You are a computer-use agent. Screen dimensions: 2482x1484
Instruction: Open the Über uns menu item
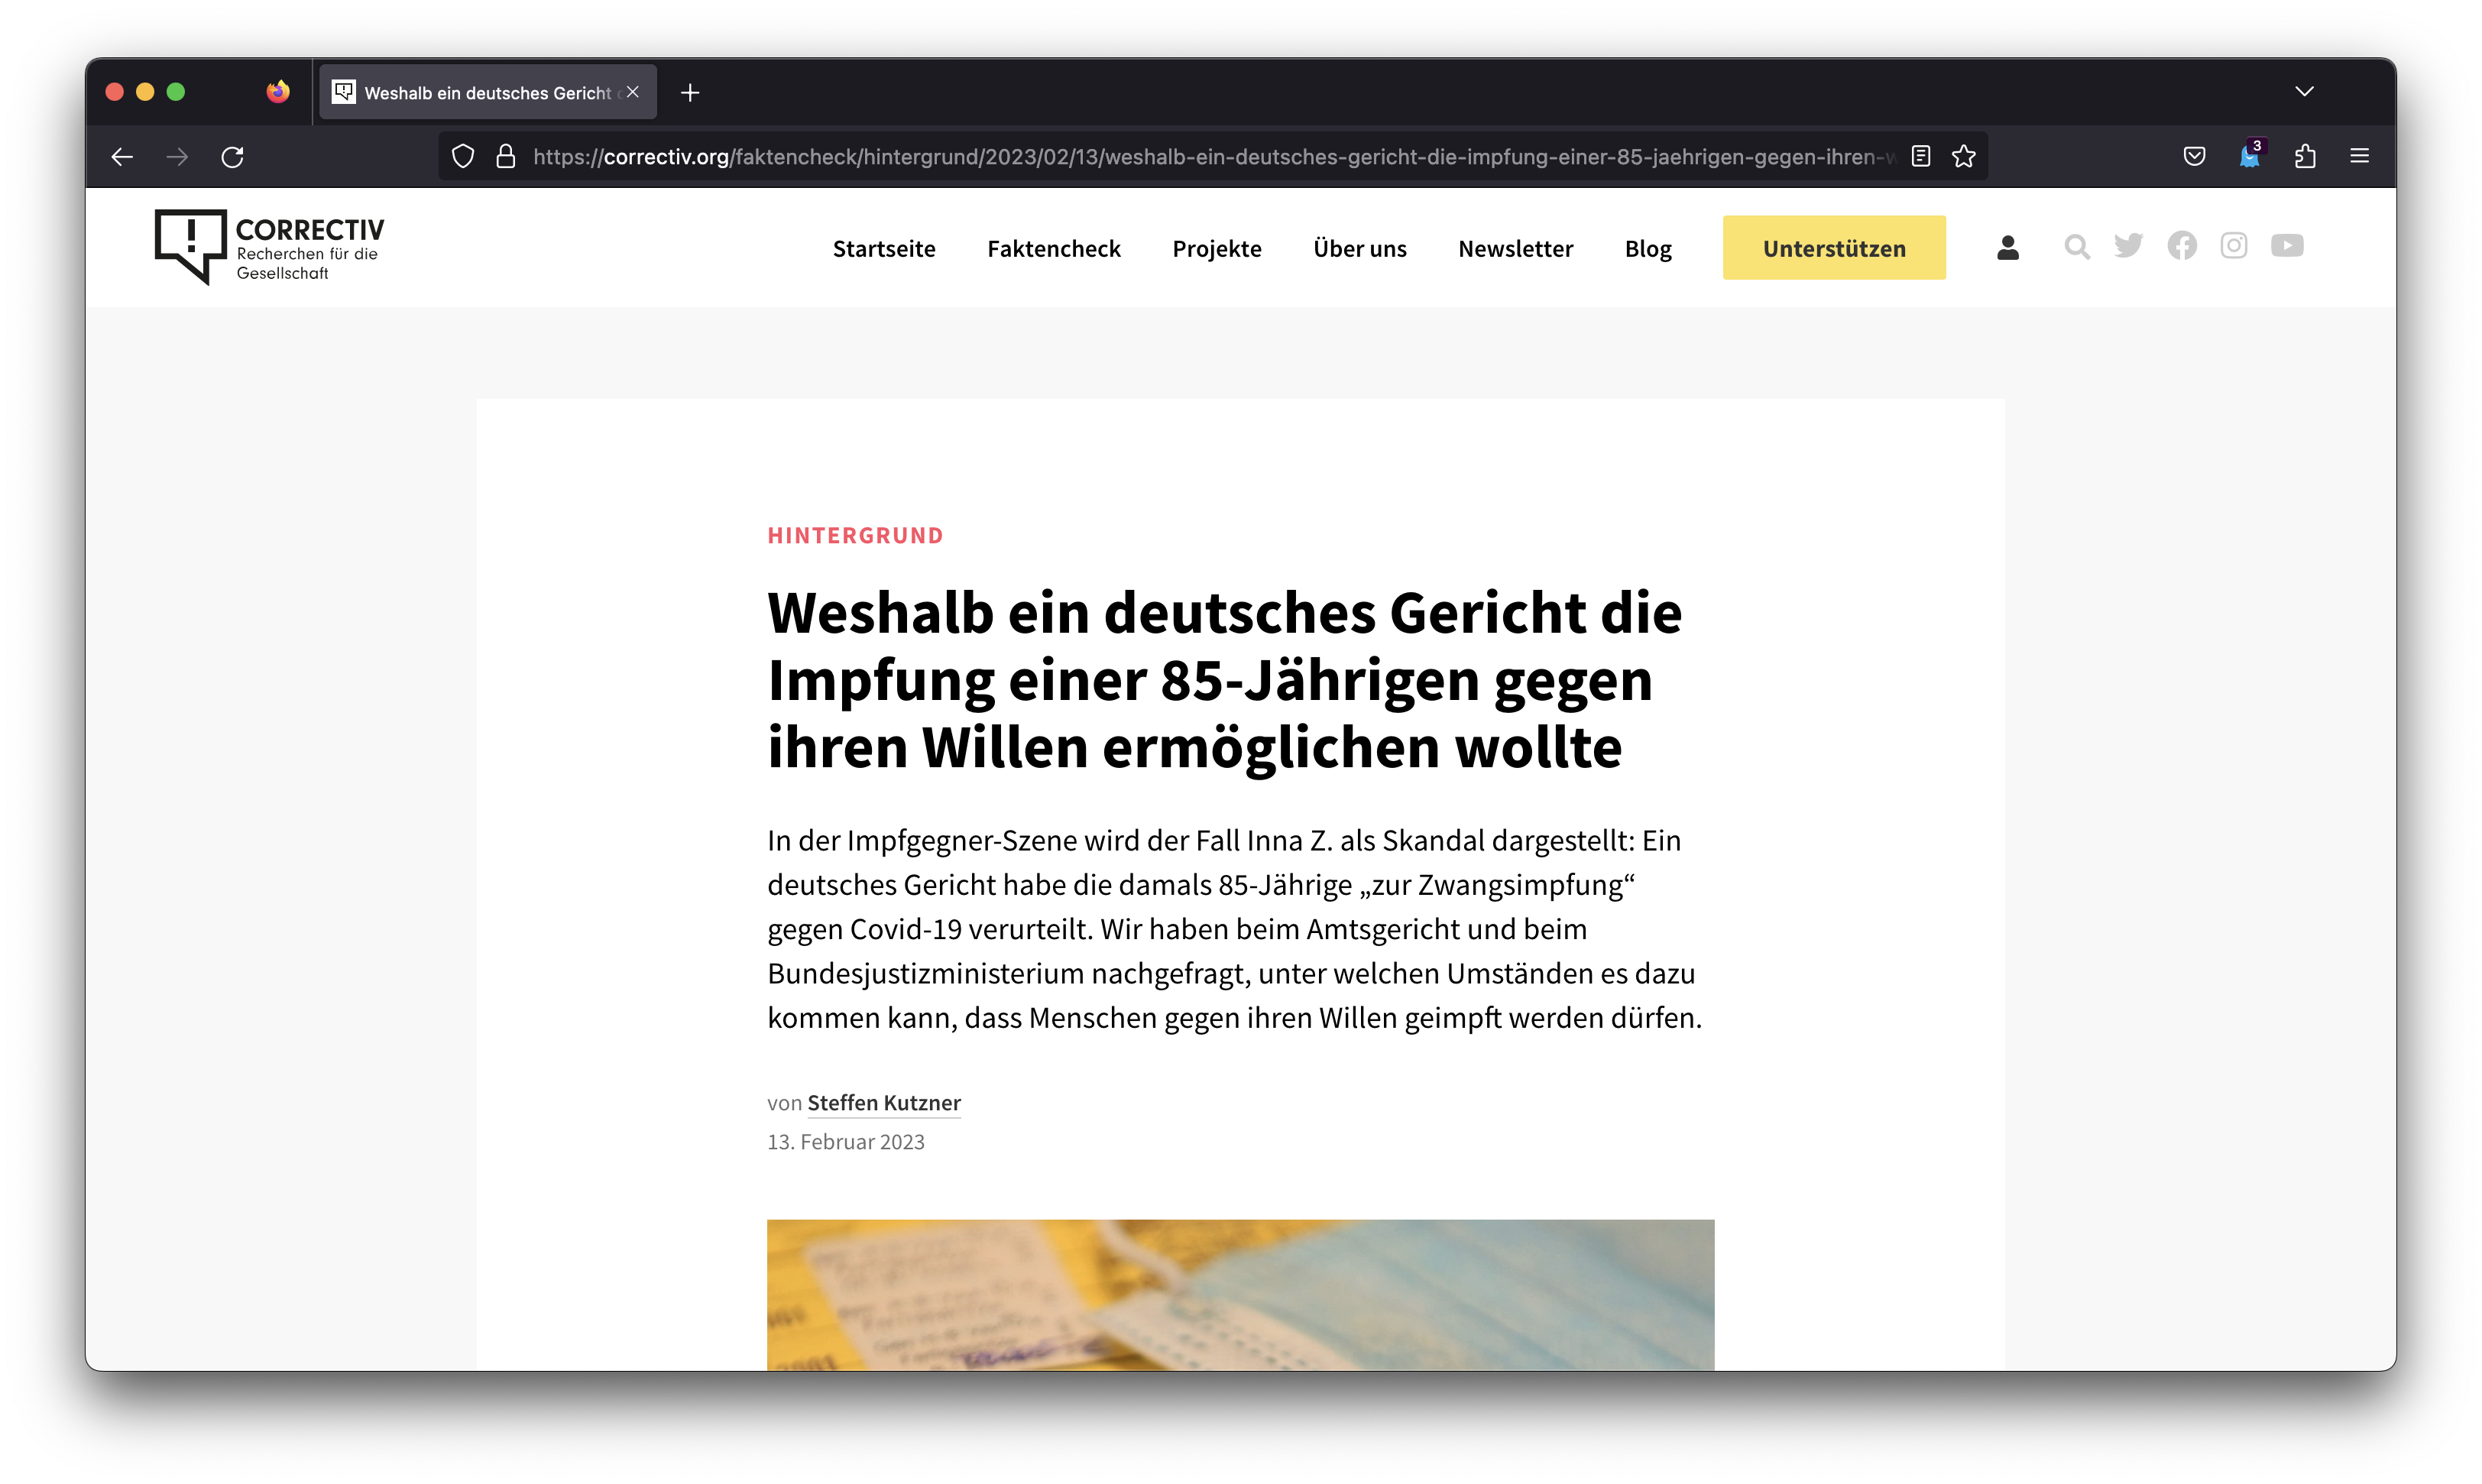click(x=1360, y=248)
